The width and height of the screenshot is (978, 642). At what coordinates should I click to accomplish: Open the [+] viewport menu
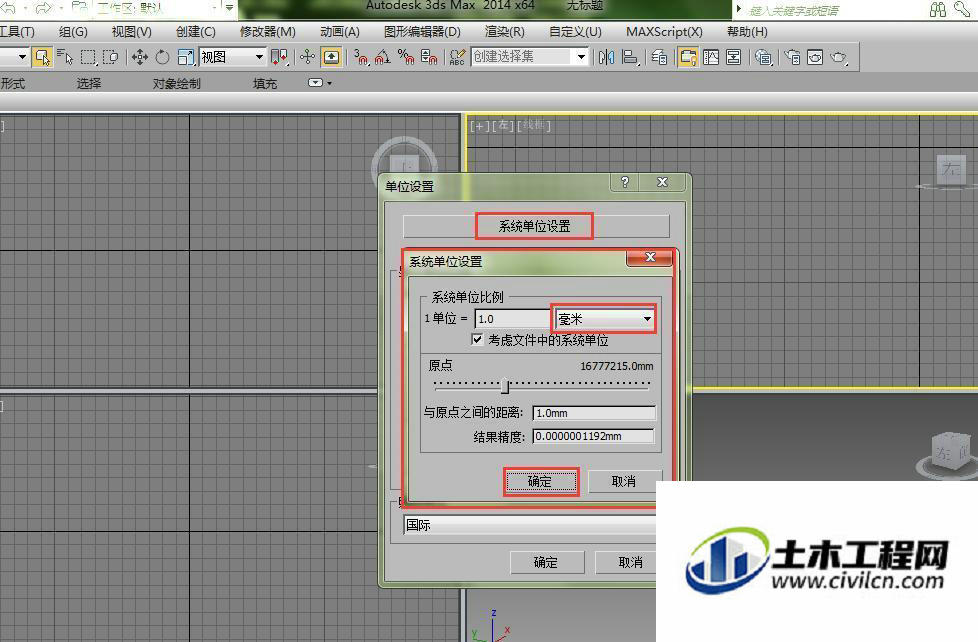[479, 126]
